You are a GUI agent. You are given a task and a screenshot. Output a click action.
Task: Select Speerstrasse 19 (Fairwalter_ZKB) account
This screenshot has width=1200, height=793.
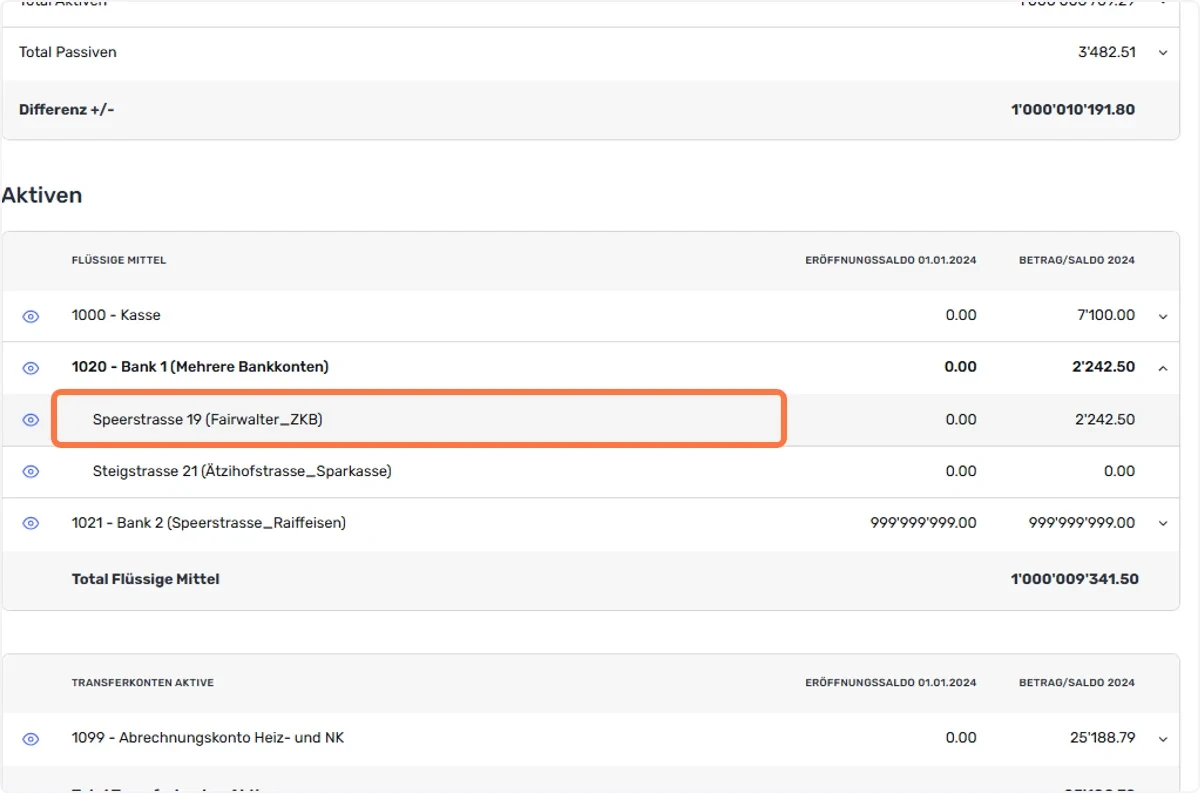[207, 419]
